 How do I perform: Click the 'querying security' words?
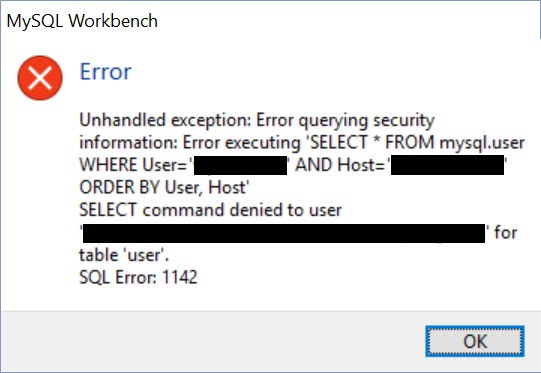point(366,121)
